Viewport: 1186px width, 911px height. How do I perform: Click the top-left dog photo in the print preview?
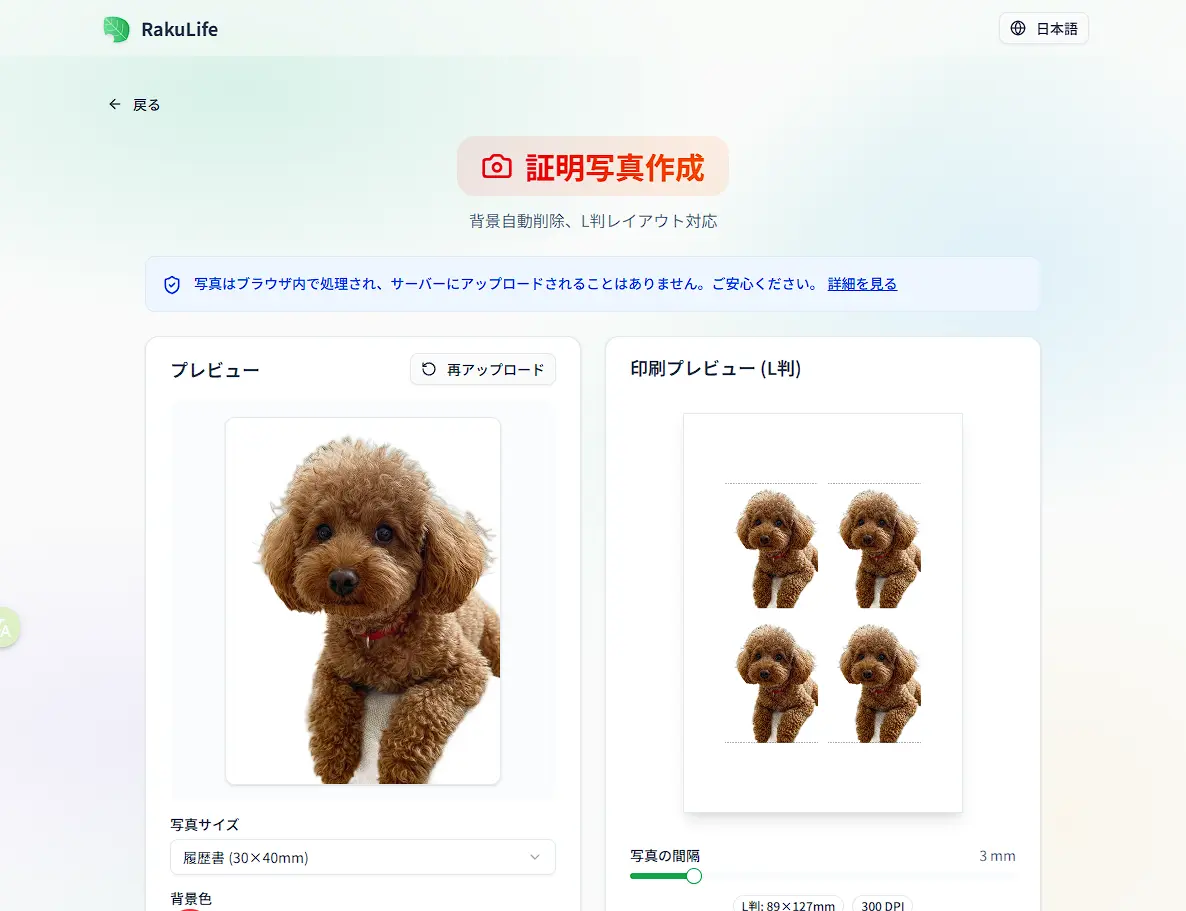click(x=772, y=547)
